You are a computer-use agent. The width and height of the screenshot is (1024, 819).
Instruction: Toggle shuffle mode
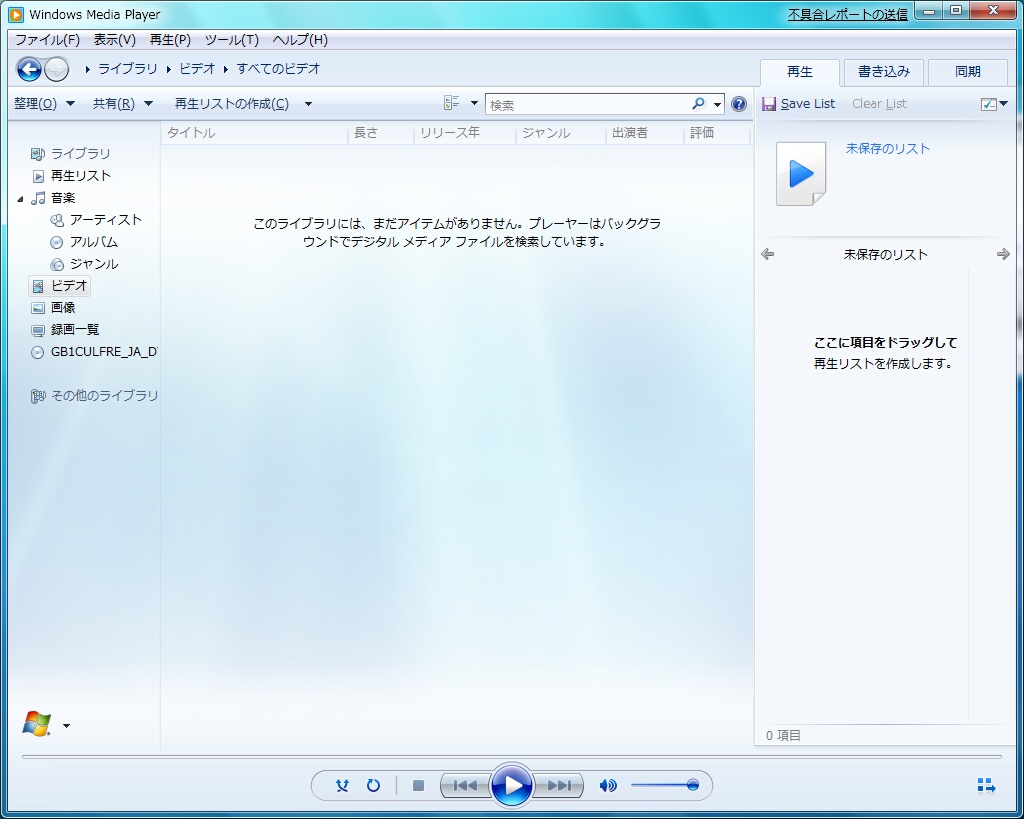coord(342,785)
